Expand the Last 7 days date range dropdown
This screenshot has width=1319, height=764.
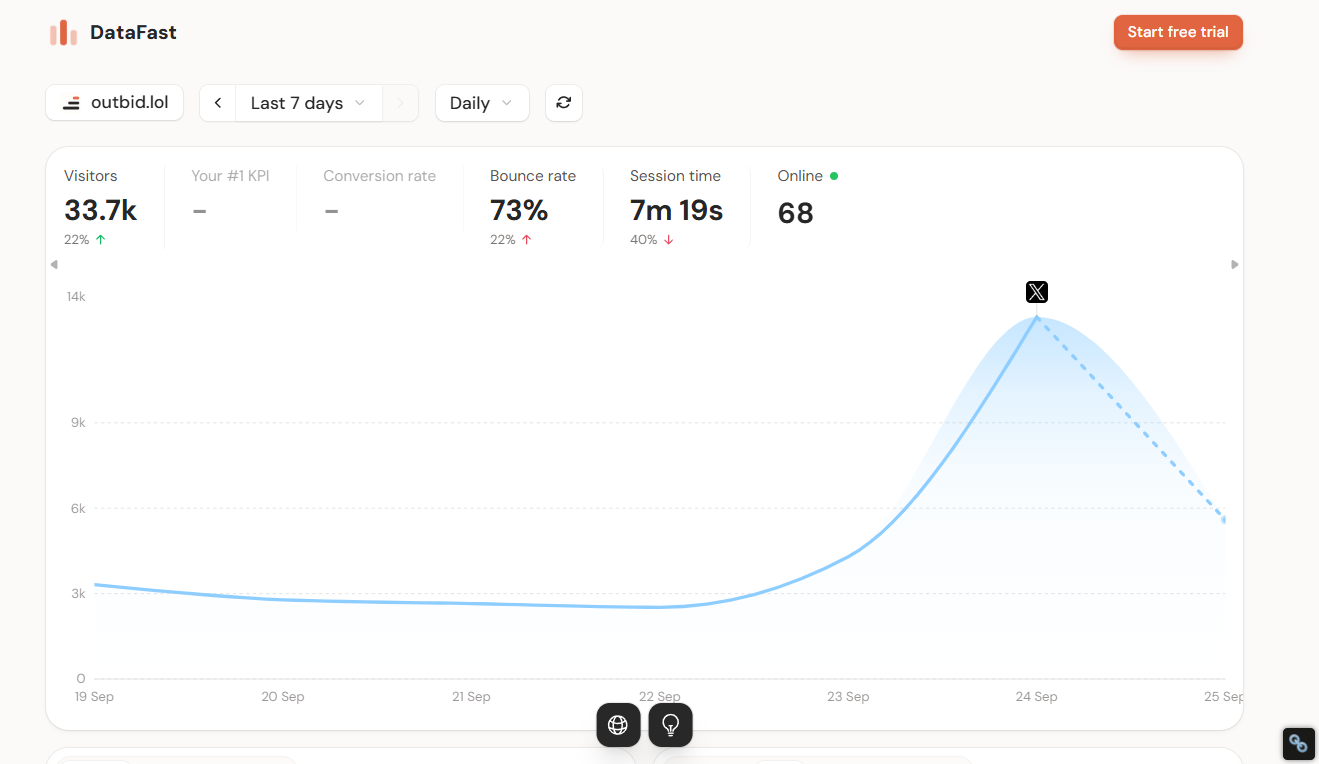click(309, 103)
